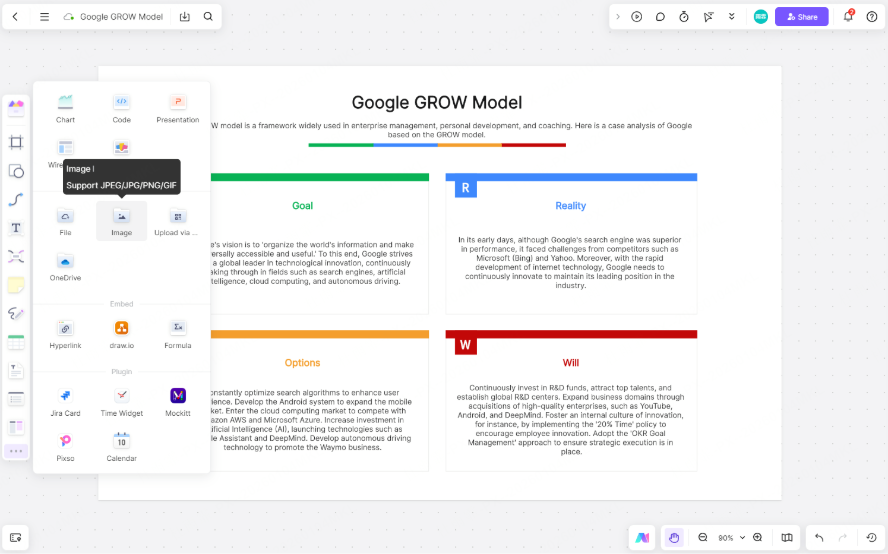
Task: Toggle the more tools ellipsis panel
Action: pos(16,451)
